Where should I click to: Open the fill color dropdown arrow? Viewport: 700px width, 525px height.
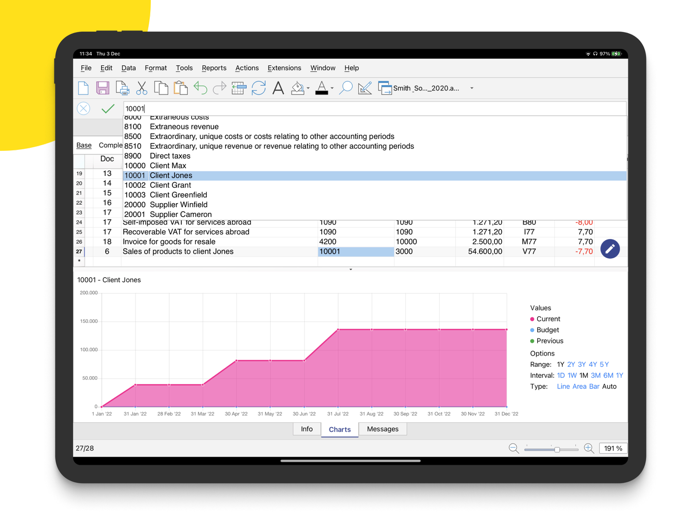pos(308,88)
